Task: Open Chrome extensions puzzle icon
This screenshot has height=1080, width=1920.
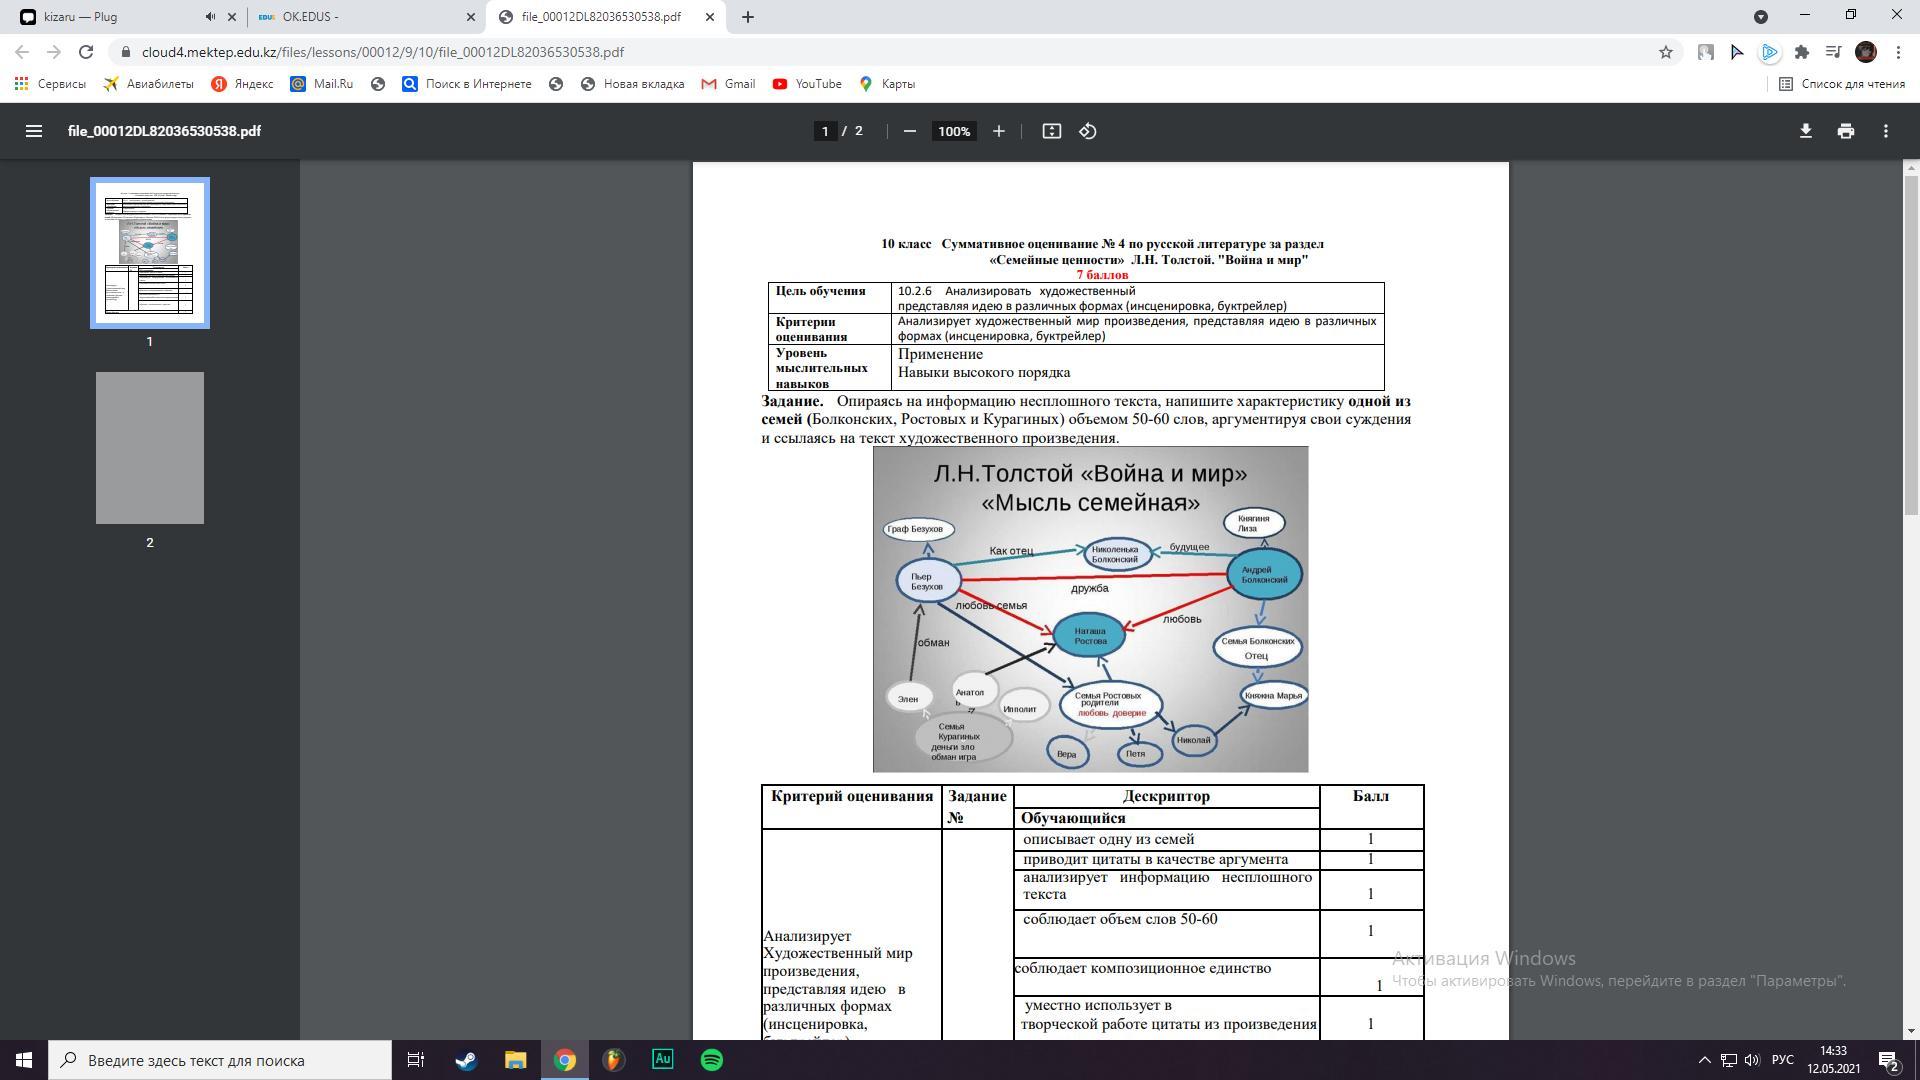Action: click(x=1801, y=52)
